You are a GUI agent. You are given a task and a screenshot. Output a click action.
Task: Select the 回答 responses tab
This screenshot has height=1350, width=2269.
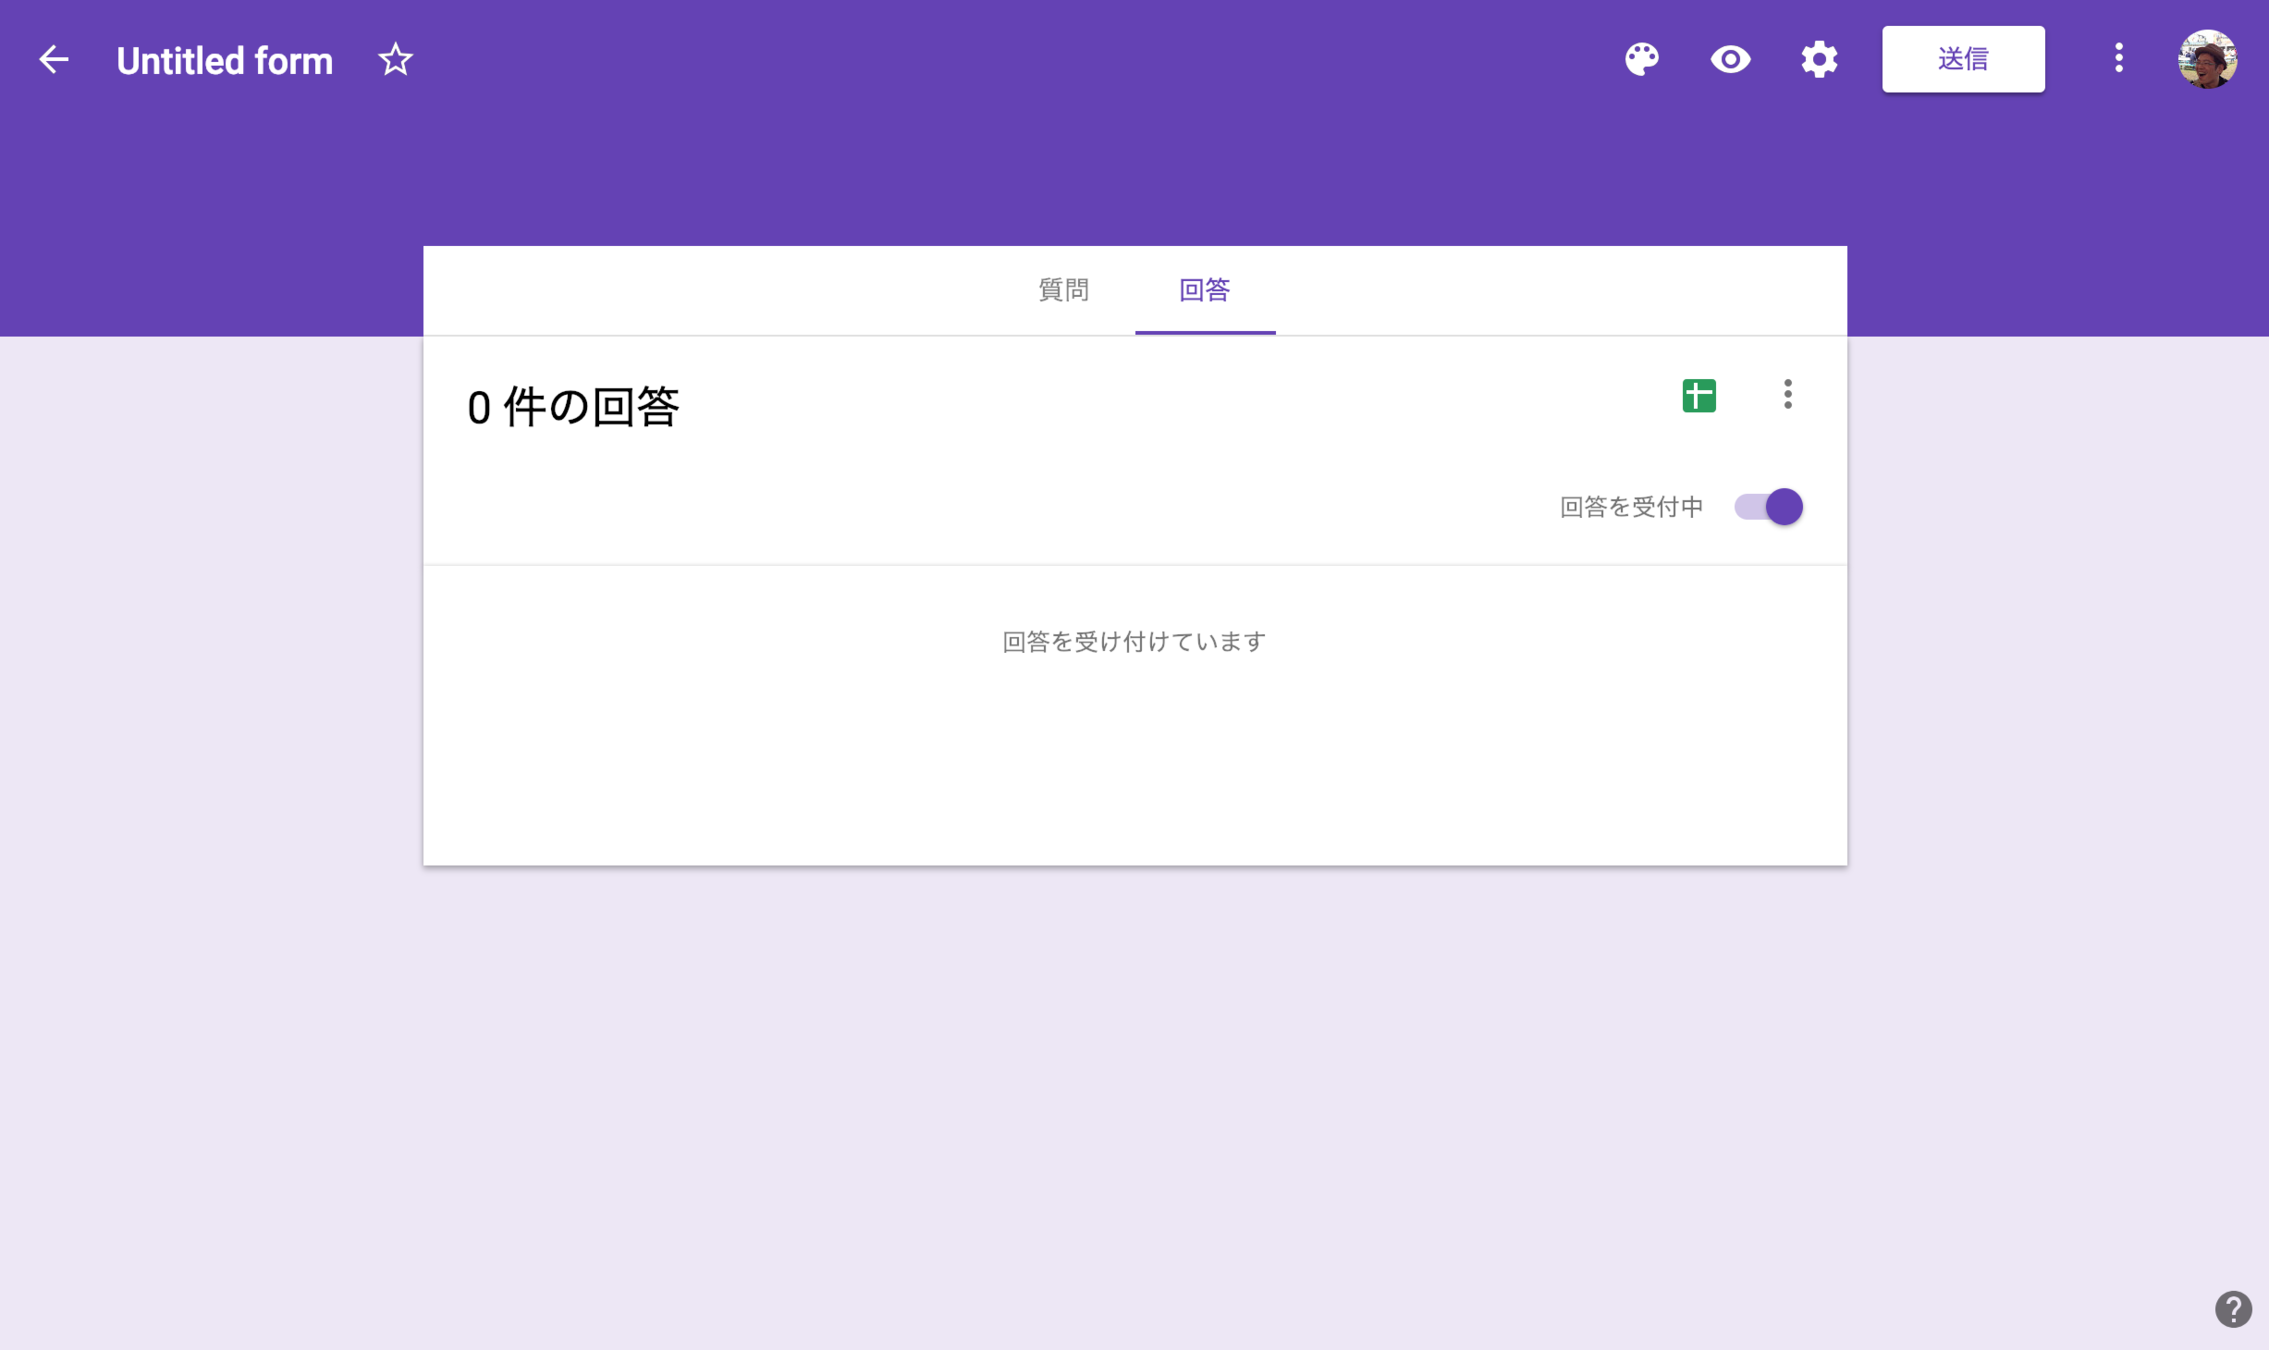coord(1204,290)
